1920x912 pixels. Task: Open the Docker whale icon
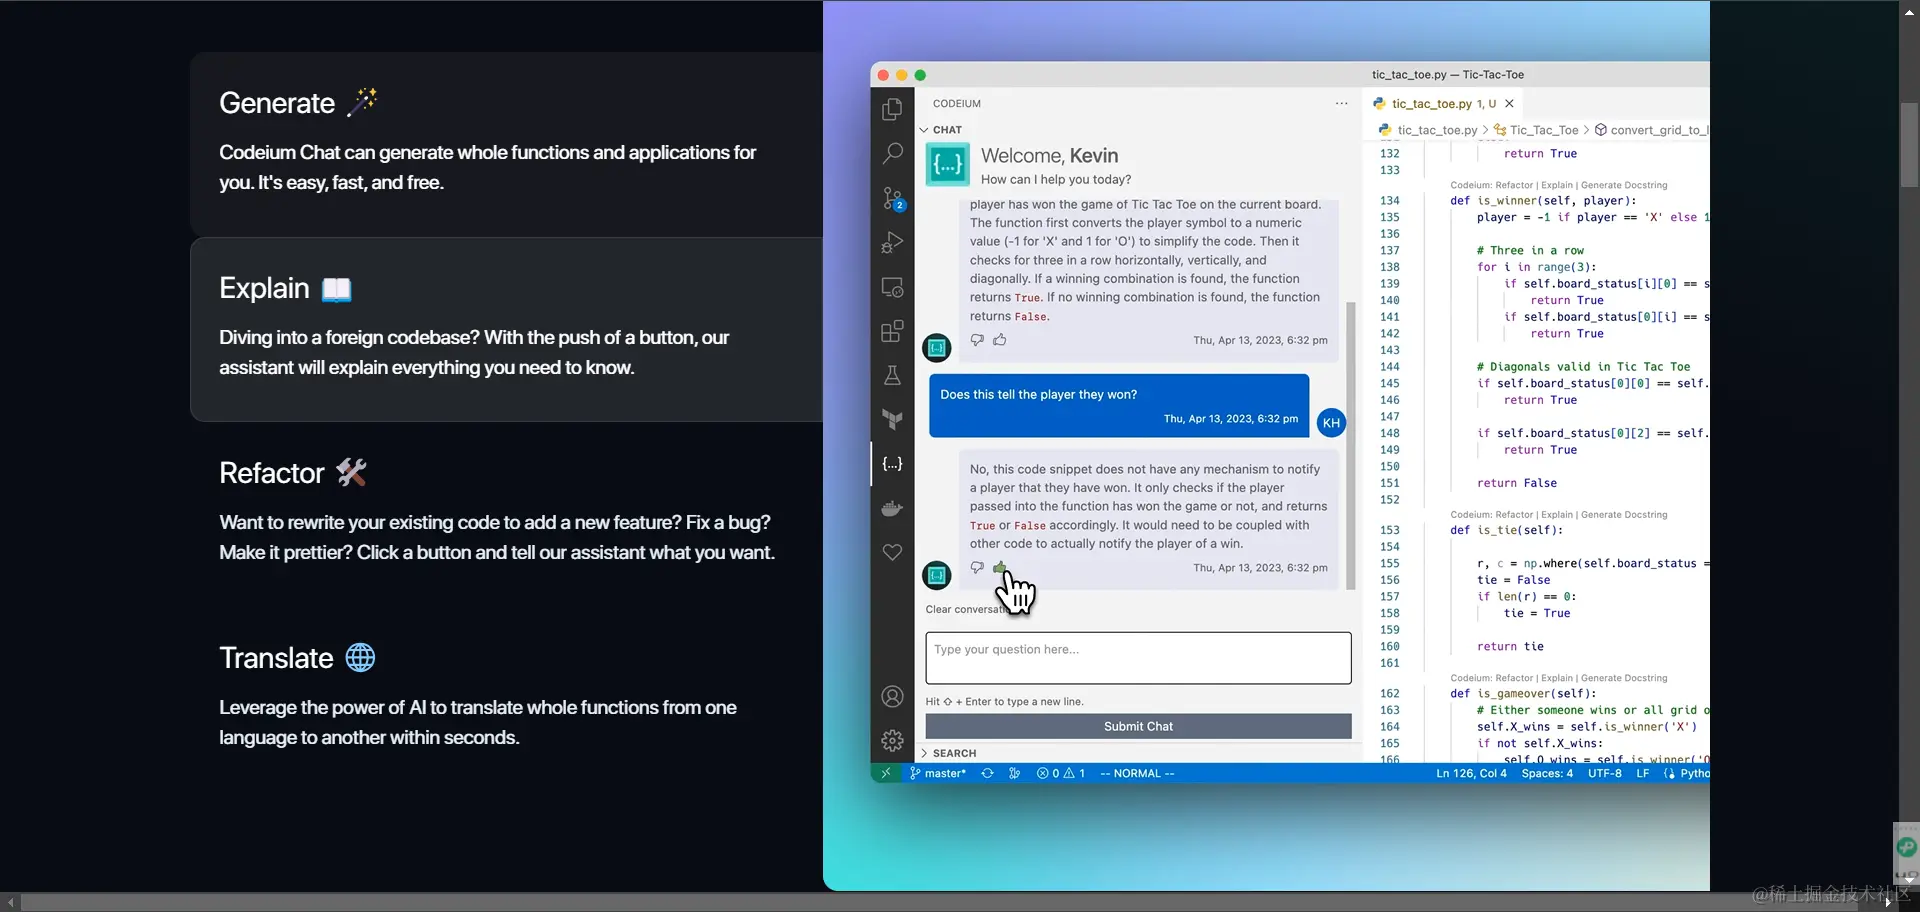point(892,508)
